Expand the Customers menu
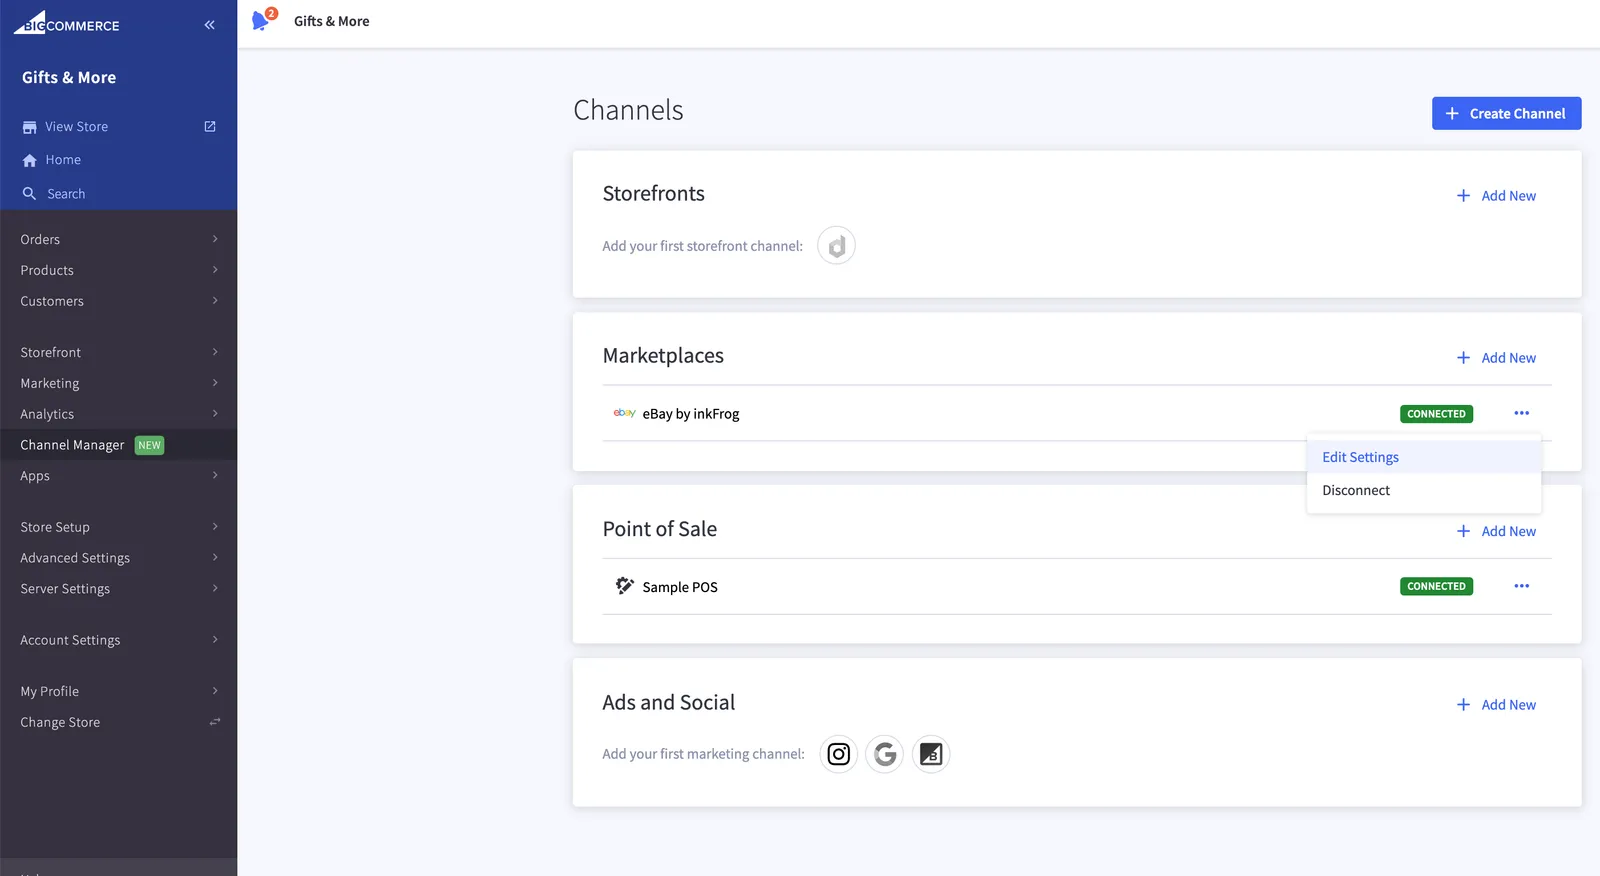1600x876 pixels. point(118,301)
